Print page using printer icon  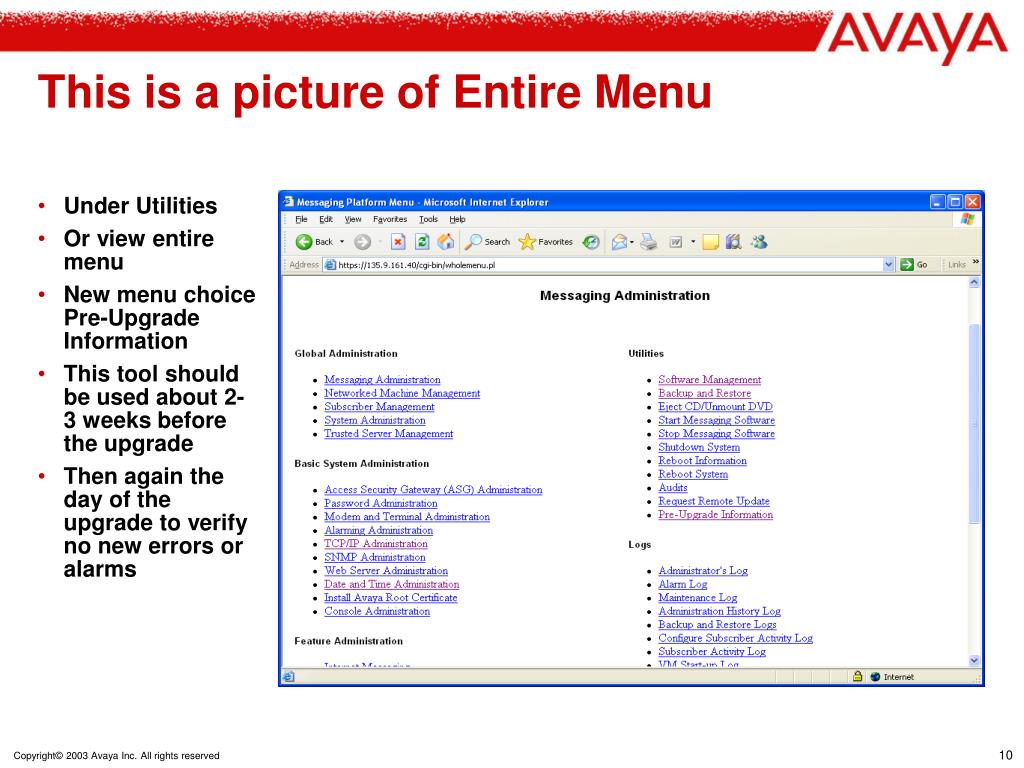tap(648, 242)
